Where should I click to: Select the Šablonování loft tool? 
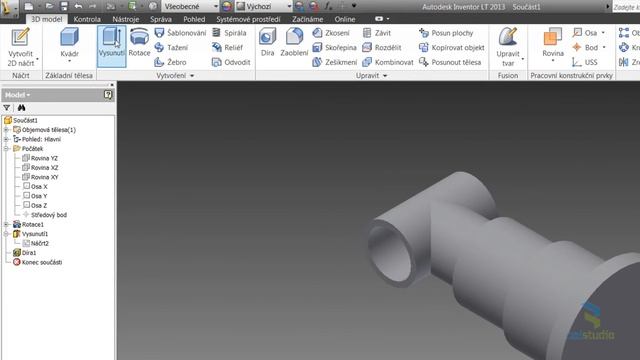click(180, 33)
